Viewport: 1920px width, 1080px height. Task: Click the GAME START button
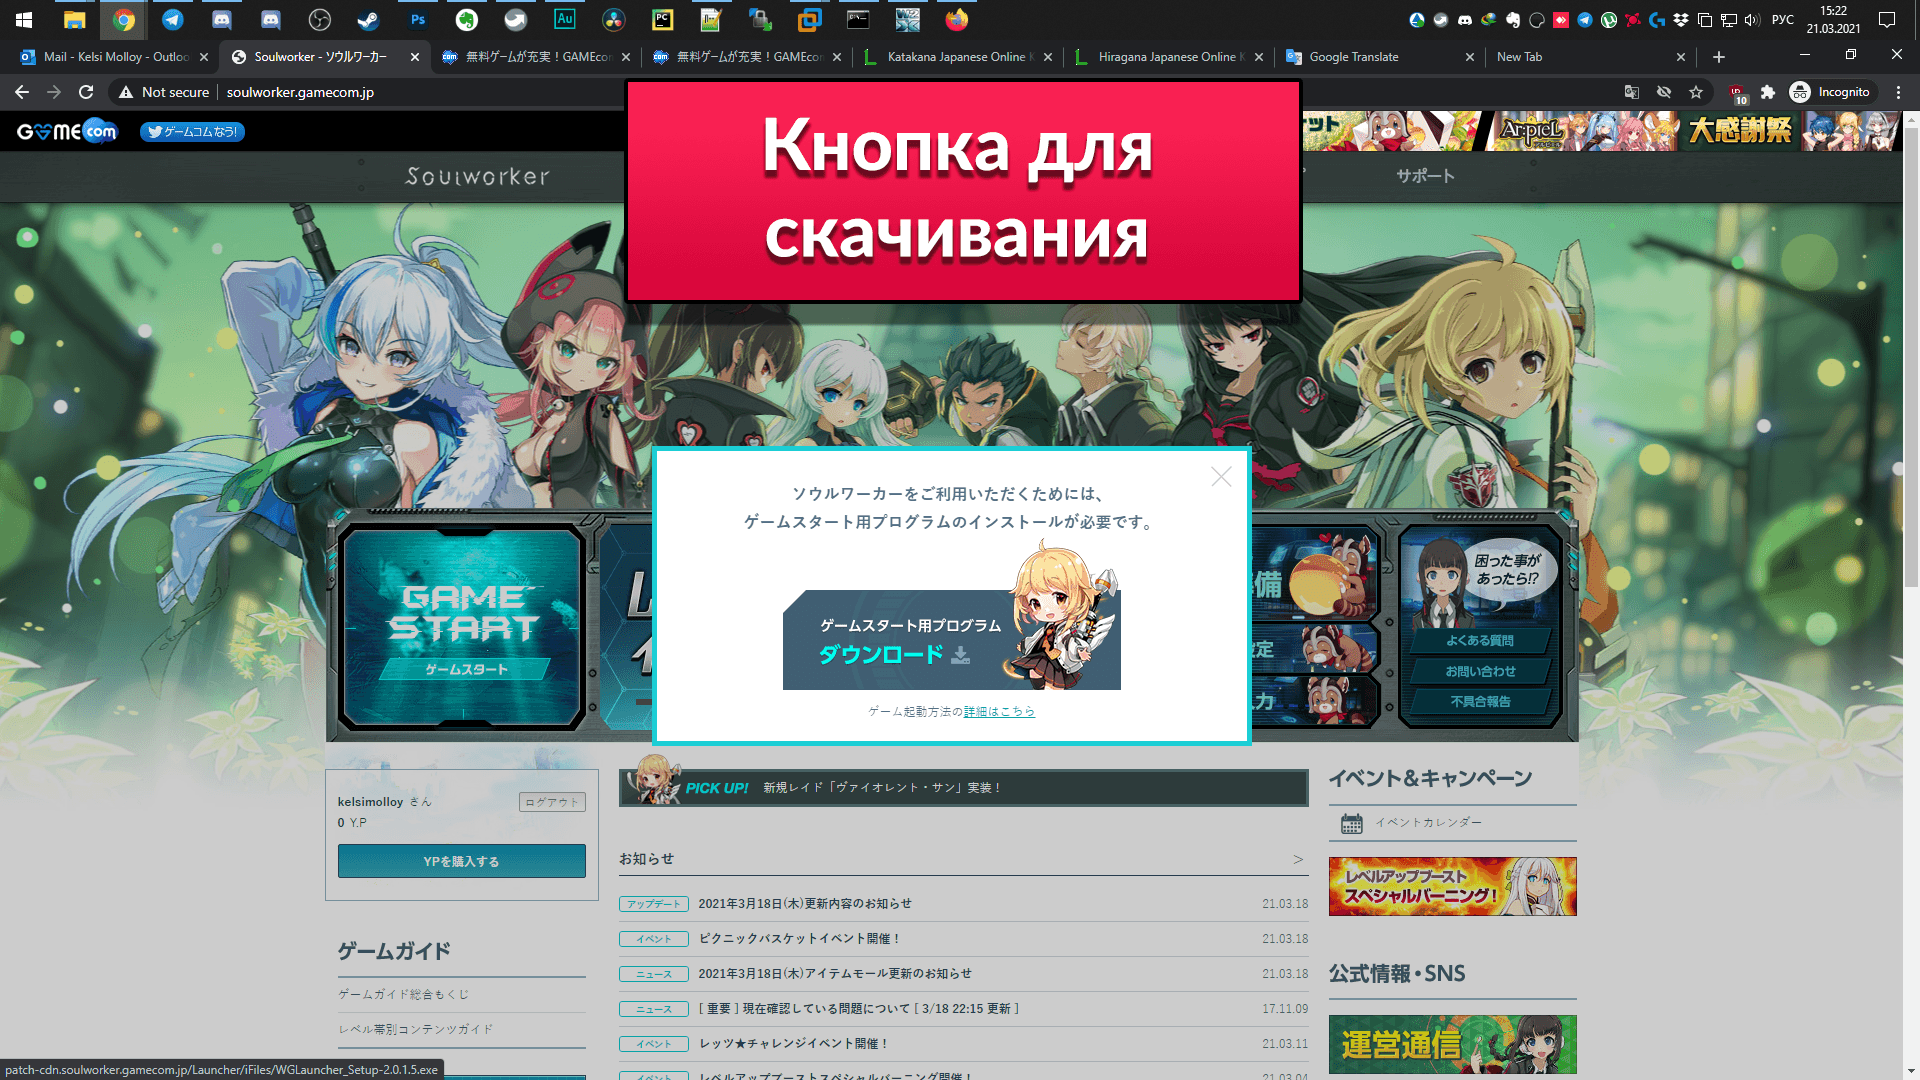pyautogui.click(x=463, y=627)
